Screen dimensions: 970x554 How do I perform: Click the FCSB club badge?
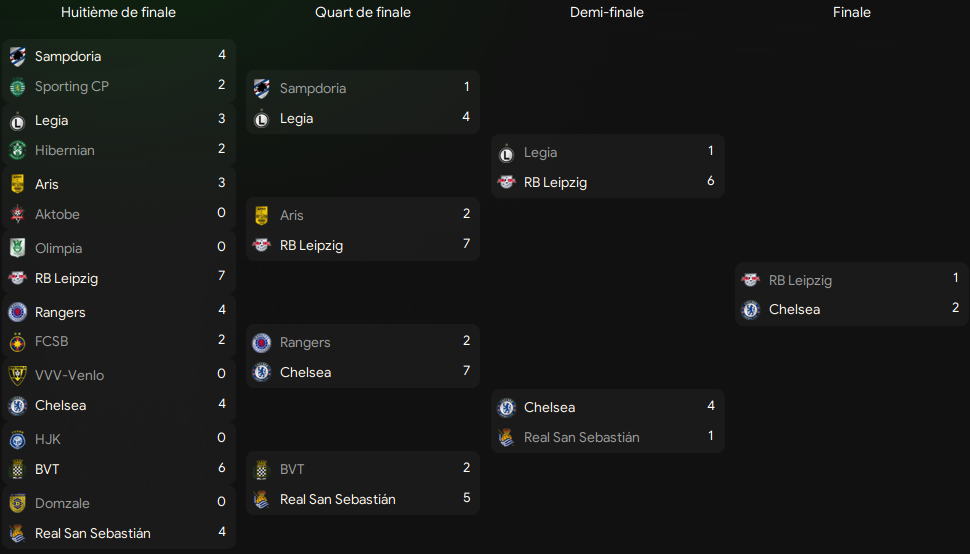(17, 342)
